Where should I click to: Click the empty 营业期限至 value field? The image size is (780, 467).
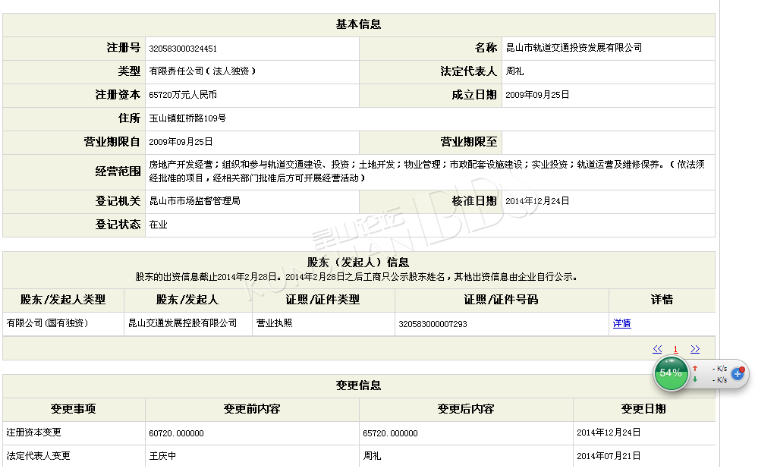[608, 142]
